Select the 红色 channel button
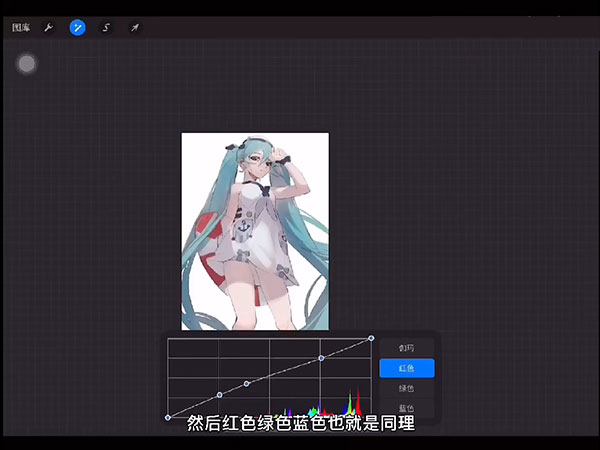Image resolution: width=600 pixels, height=450 pixels. pos(406,368)
